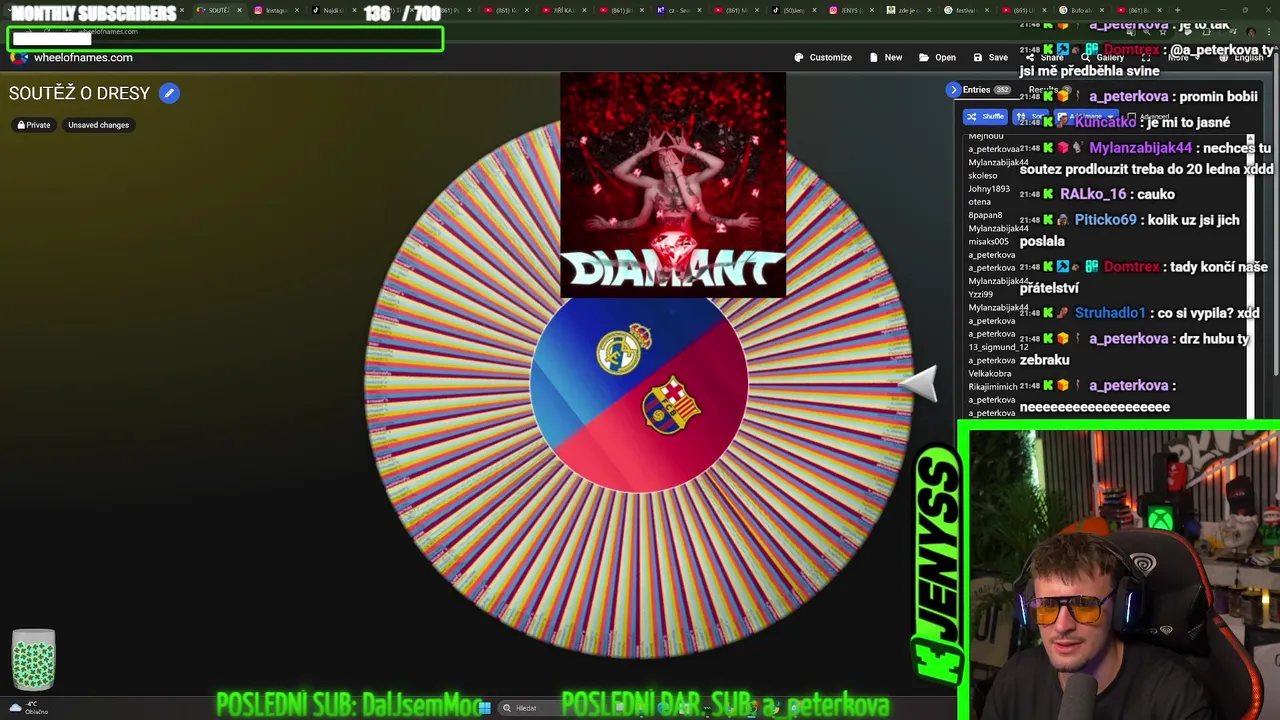The image size is (1280, 720).
Task: Open the Customize palette option
Action: [823, 57]
